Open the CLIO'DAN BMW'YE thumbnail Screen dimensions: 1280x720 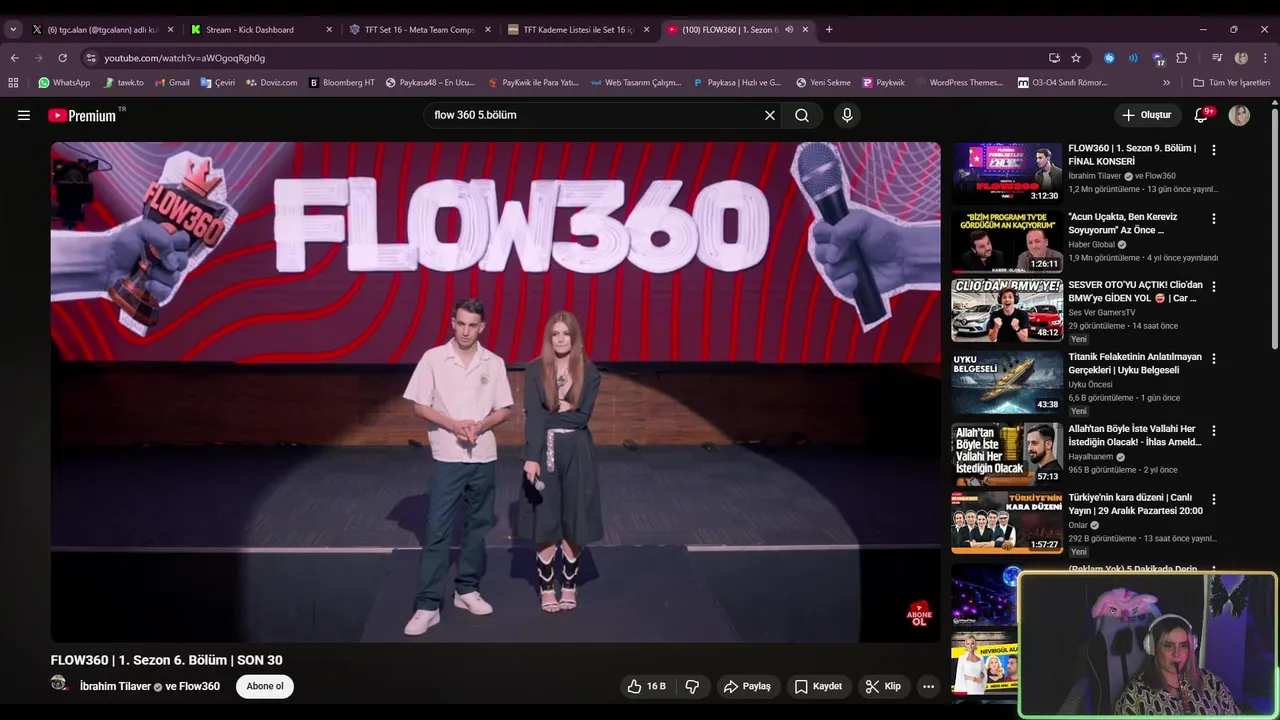(x=1007, y=310)
